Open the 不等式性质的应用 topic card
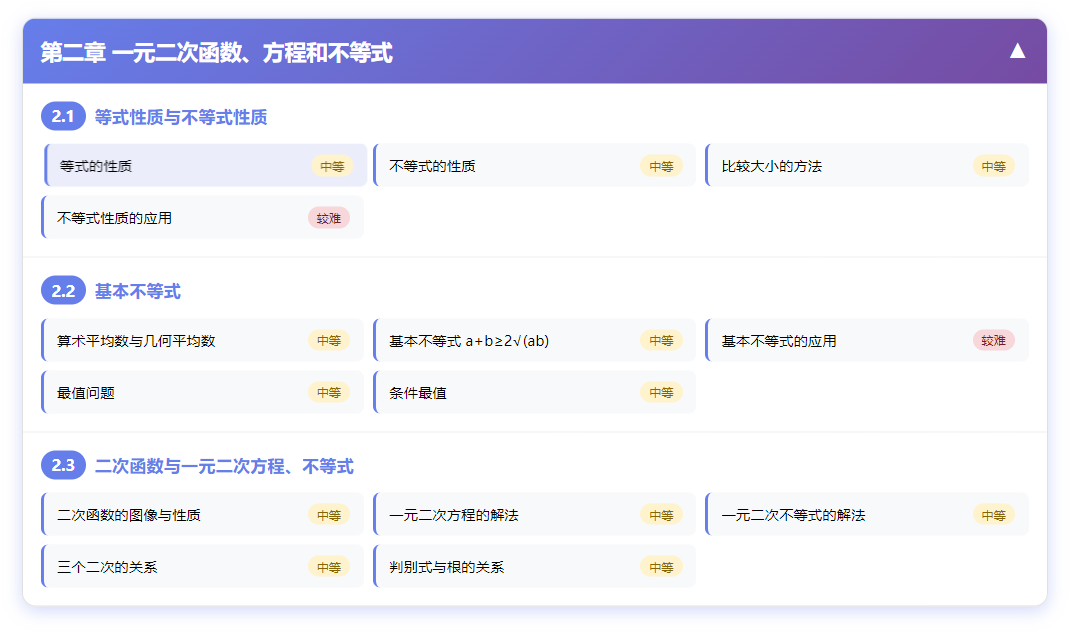Image resolution: width=1069 pixels, height=633 pixels. click(x=202, y=217)
